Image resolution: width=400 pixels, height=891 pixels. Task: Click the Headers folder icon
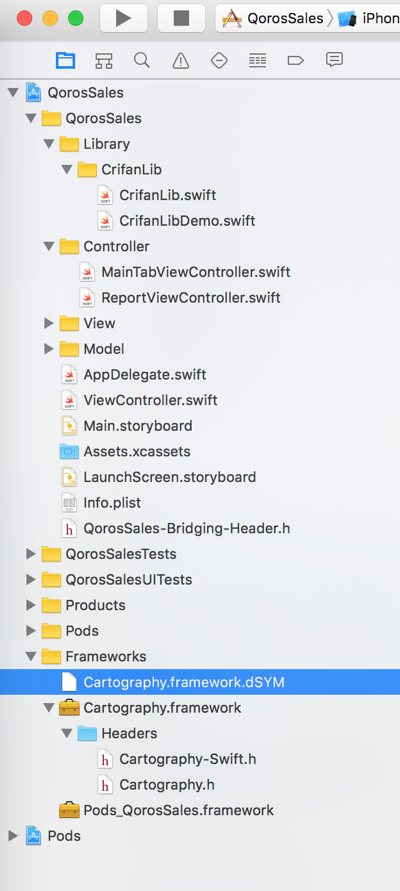(x=87, y=733)
